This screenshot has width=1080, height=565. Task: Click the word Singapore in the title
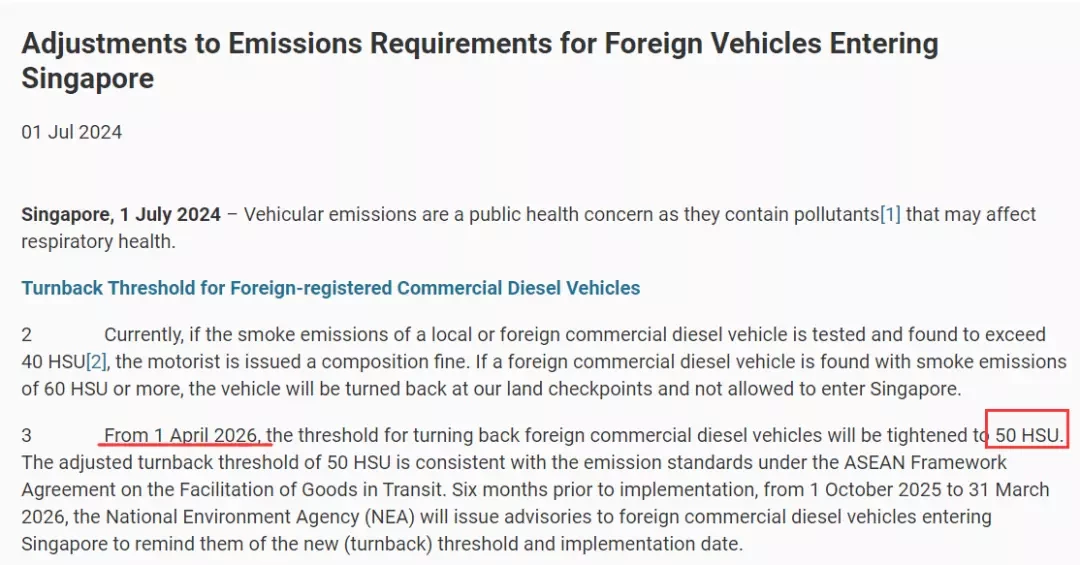click(87, 78)
